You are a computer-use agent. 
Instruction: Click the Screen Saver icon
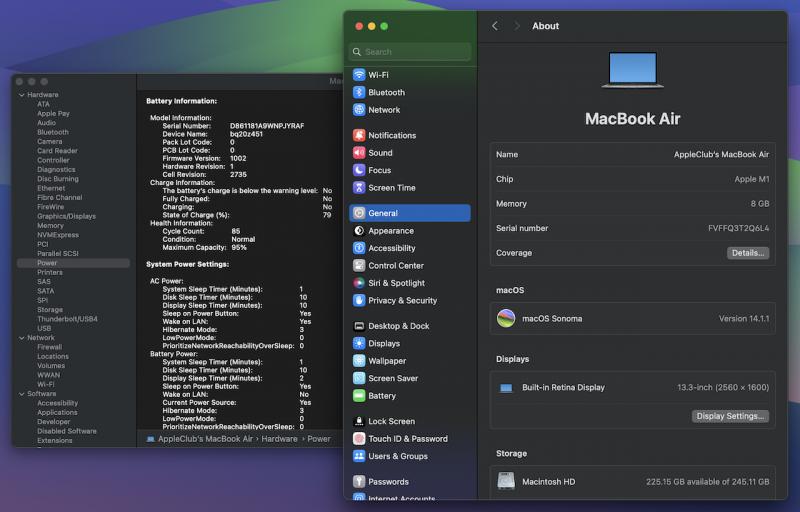(359, 378)
